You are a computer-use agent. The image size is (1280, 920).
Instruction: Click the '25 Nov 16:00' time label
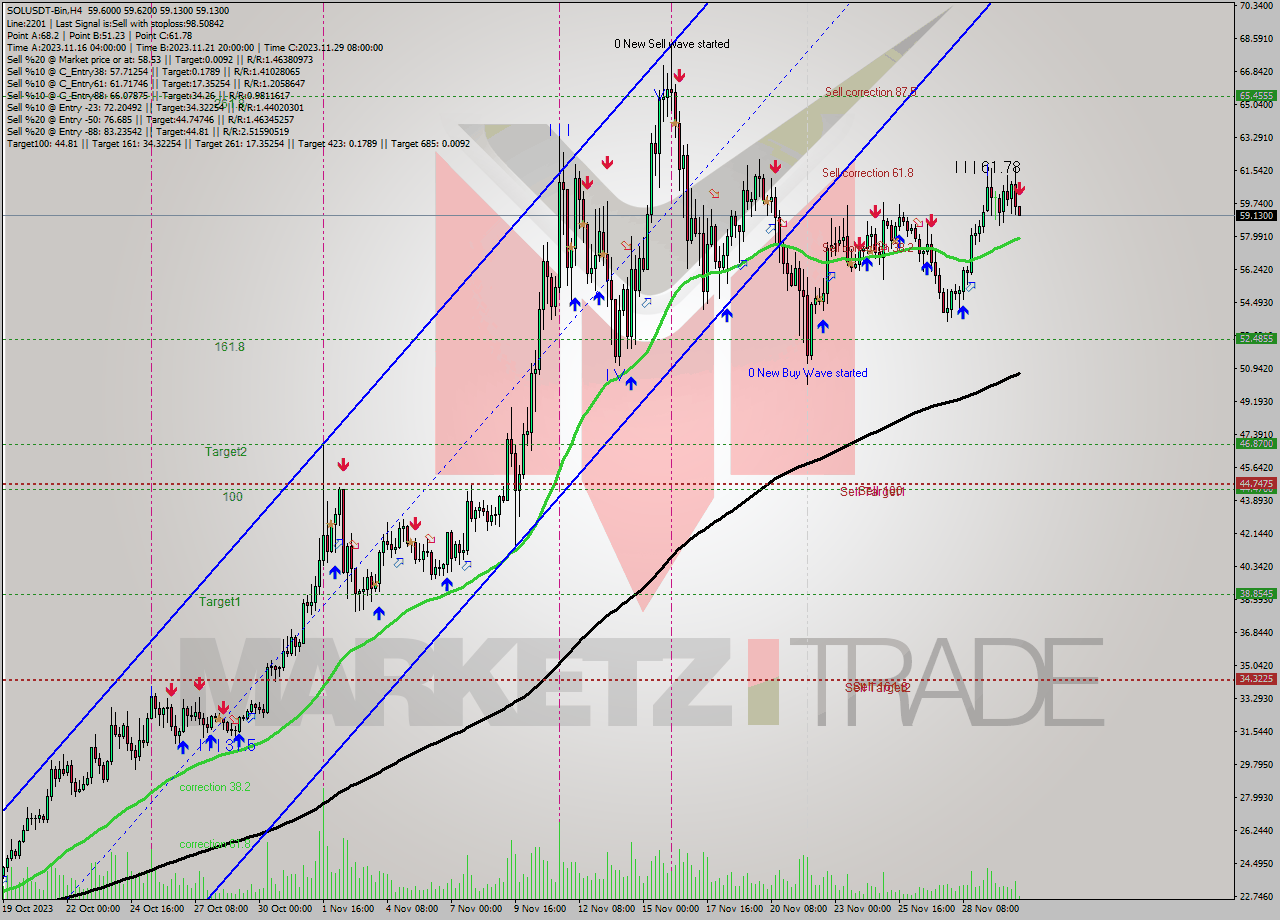[926, 910]
